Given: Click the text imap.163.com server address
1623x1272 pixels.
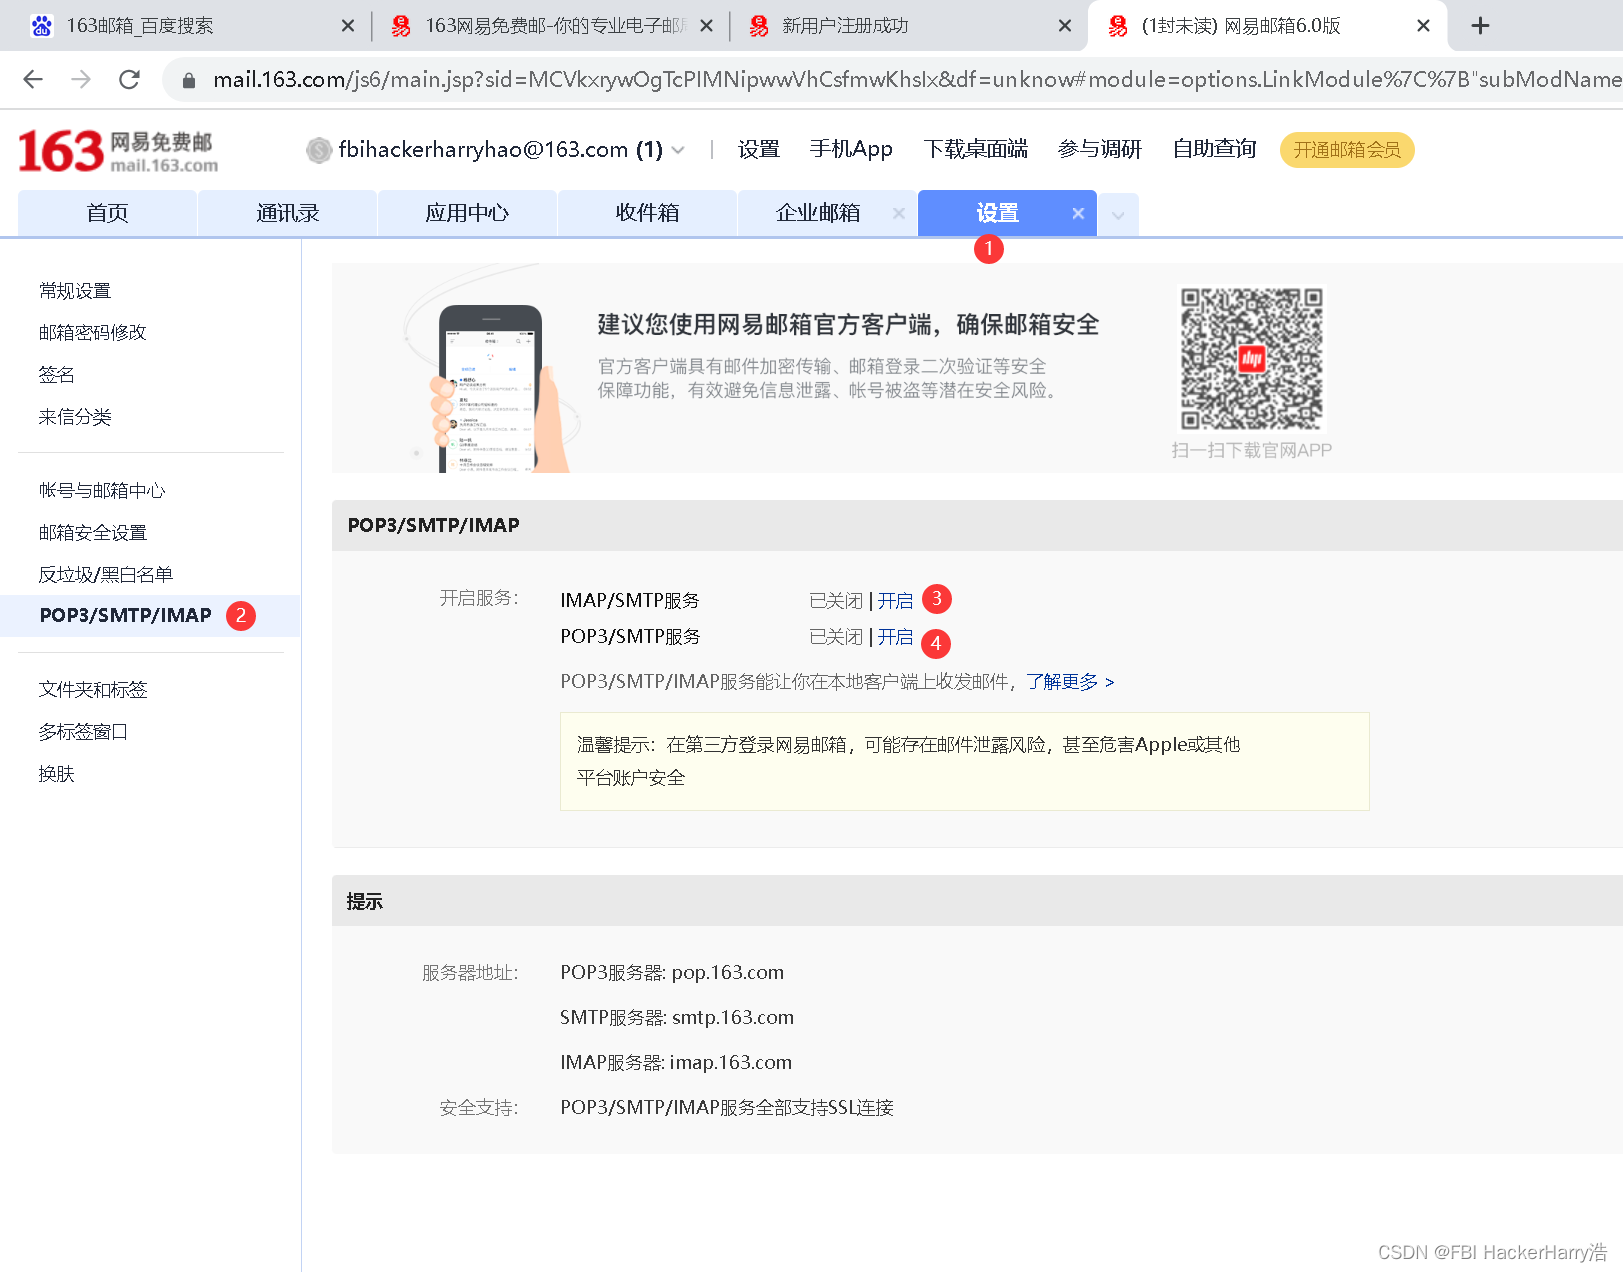Looking at the screenshot, I should 731,1063.
